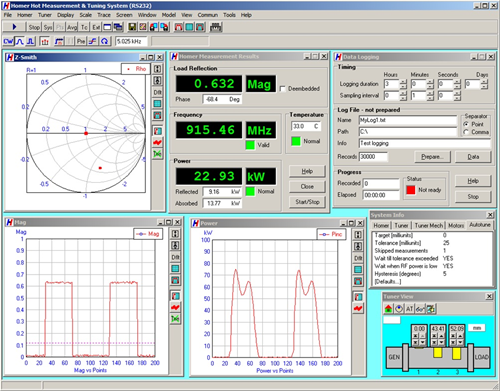Increase the Logging duration Seconds spinner
This screenshot has height=391, width=500.
coord(457,81)
